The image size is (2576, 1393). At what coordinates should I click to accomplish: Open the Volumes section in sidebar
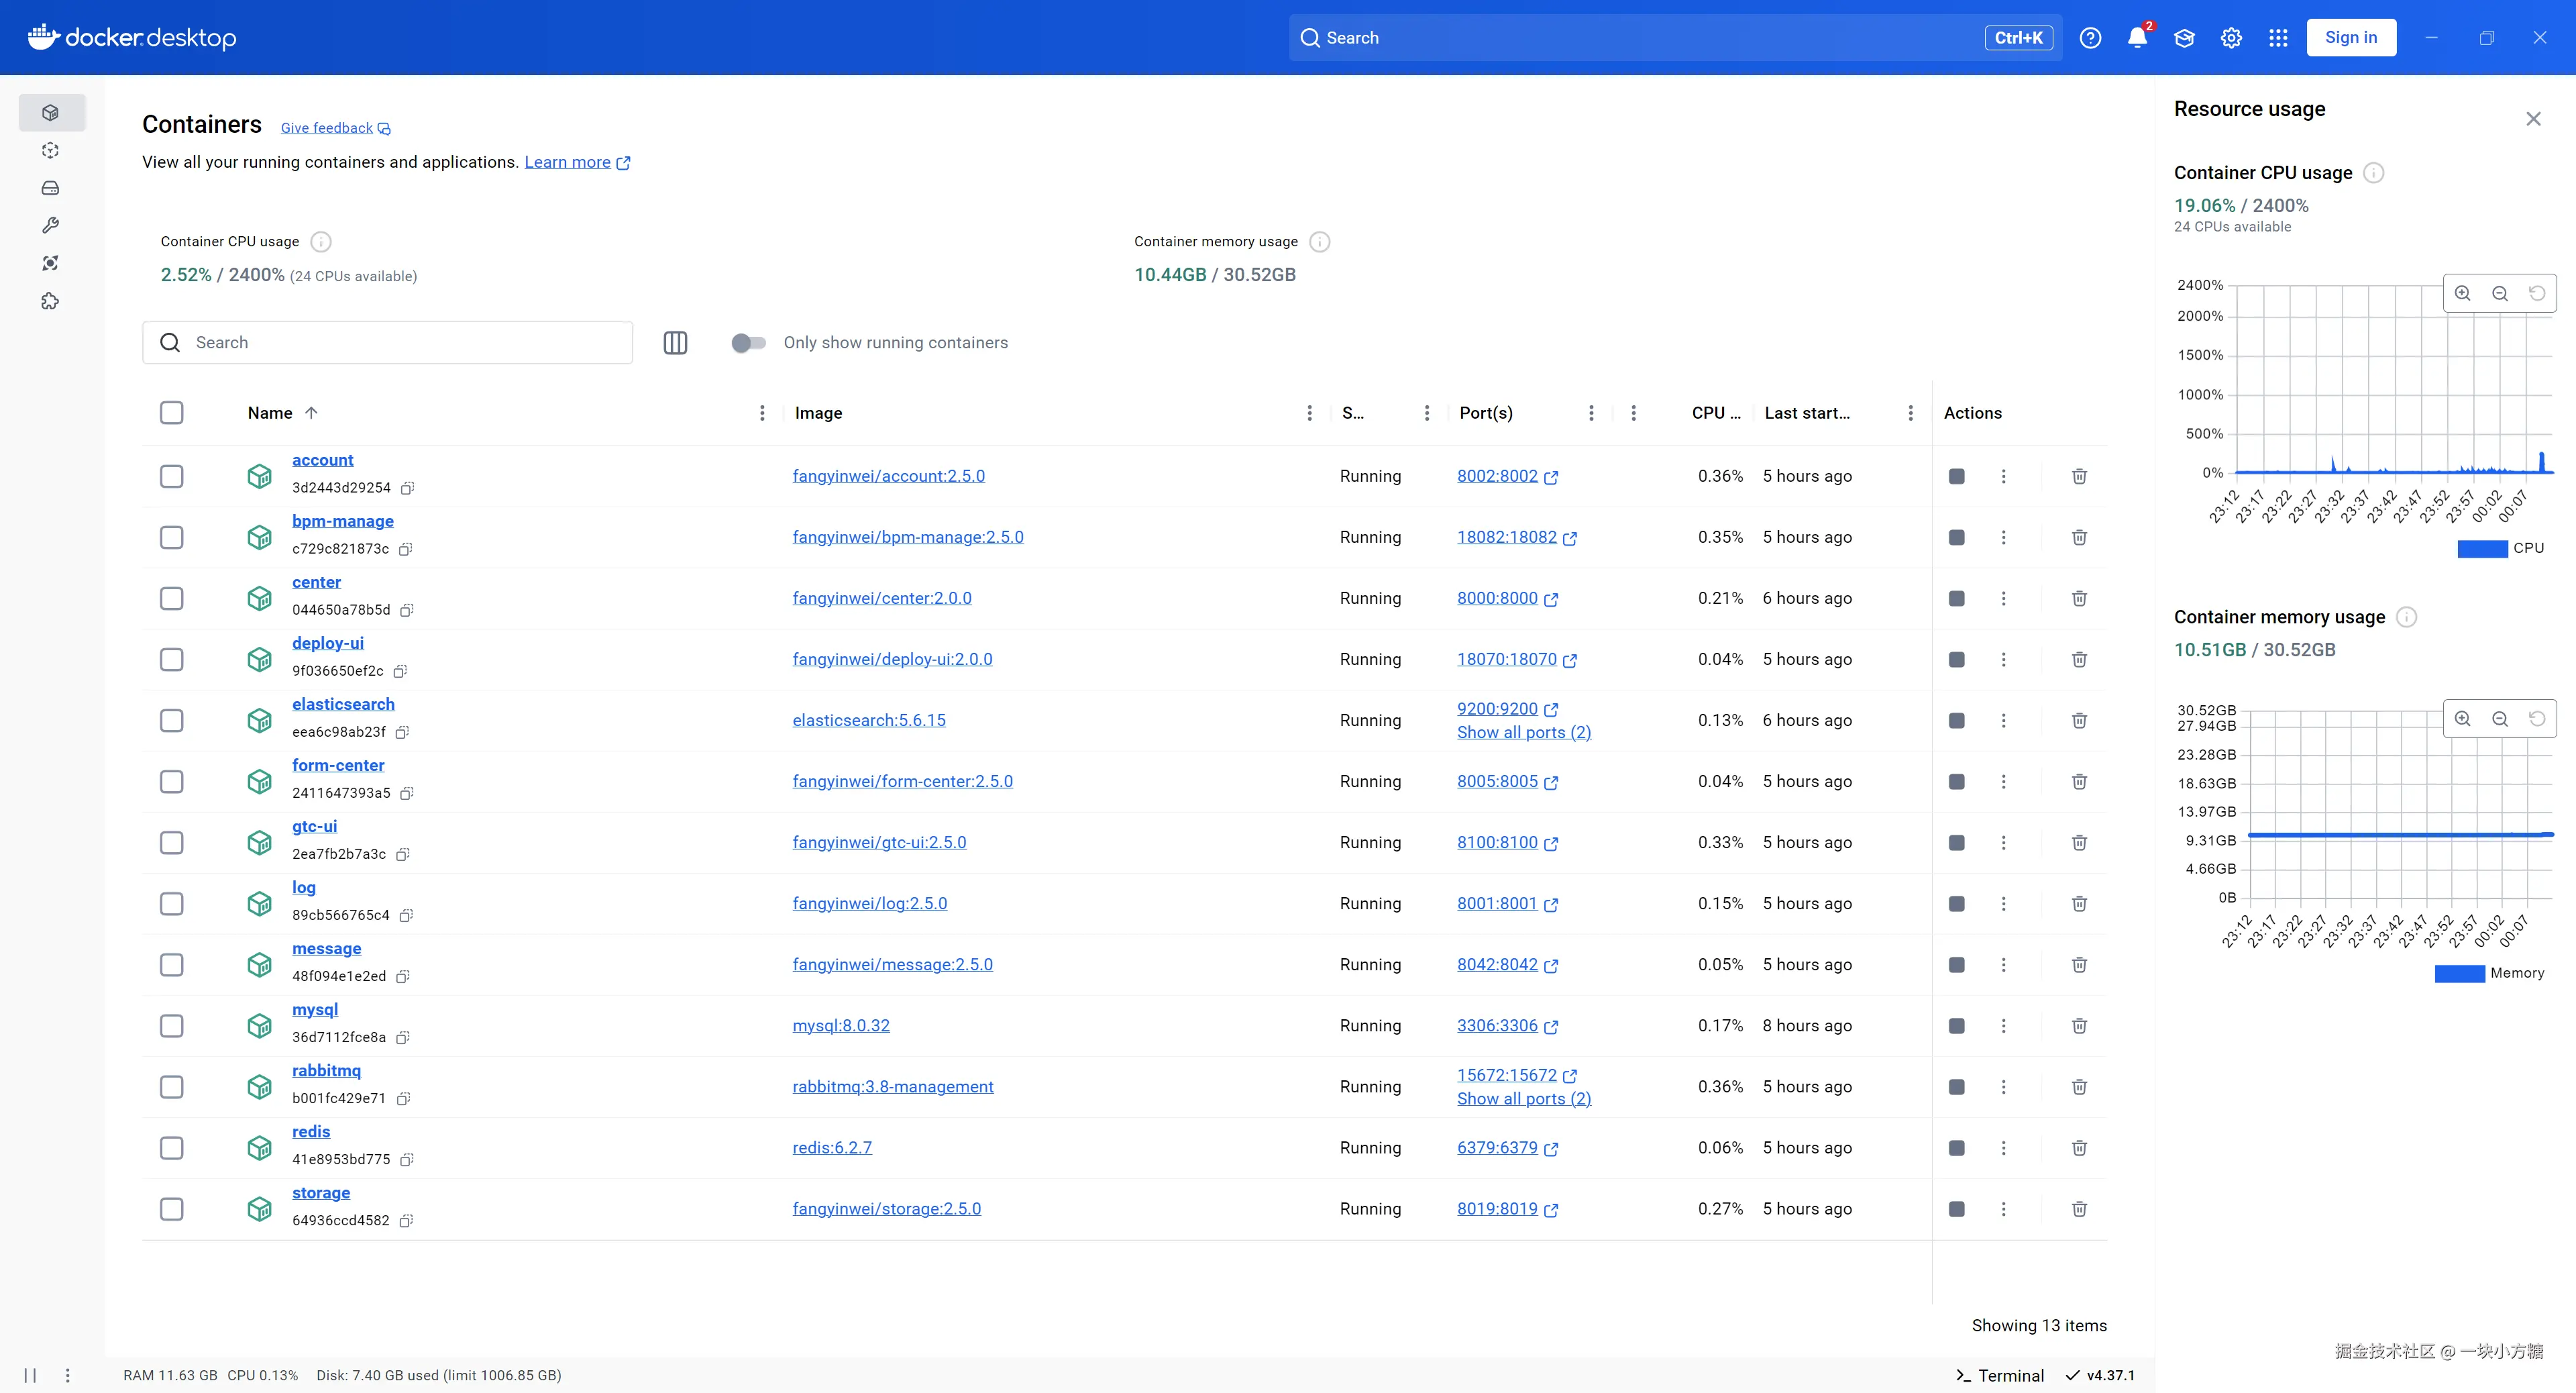point(50,188)
